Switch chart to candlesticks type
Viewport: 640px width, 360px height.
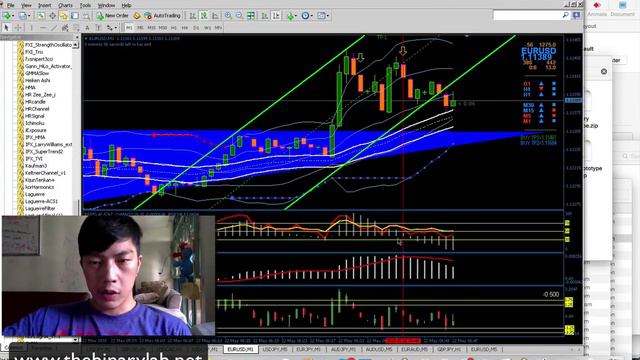pos(204,16)
